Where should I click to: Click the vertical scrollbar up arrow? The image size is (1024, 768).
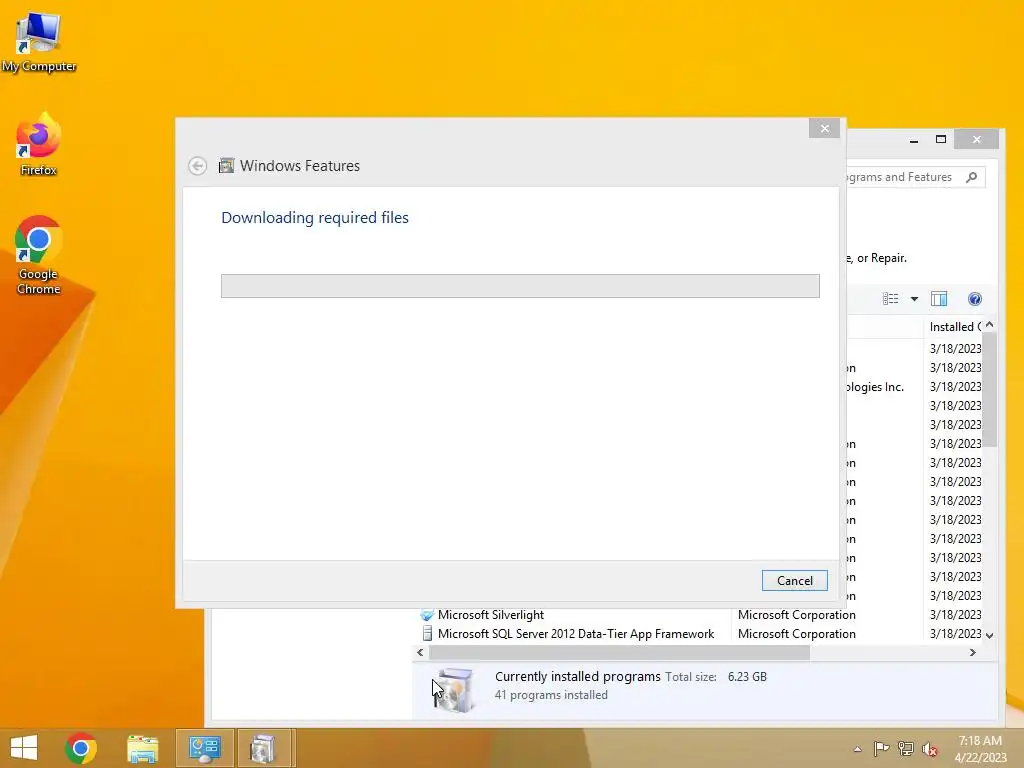(x=989, y=325)
